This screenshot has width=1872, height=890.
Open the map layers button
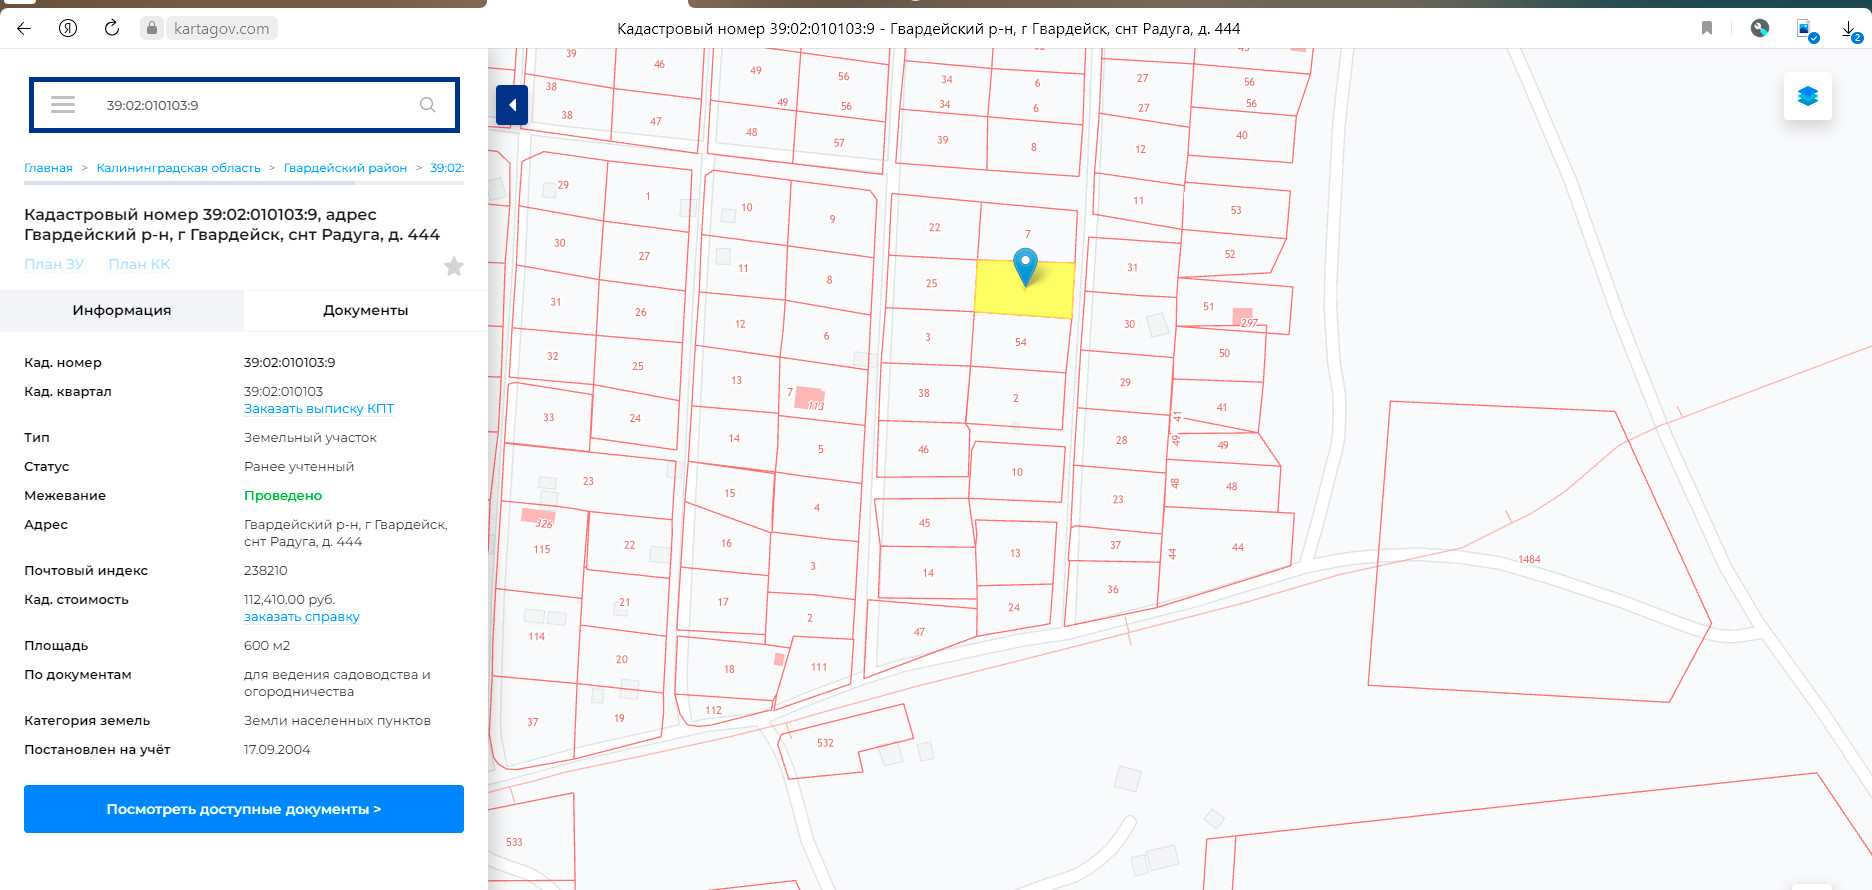click(1808, 96)
